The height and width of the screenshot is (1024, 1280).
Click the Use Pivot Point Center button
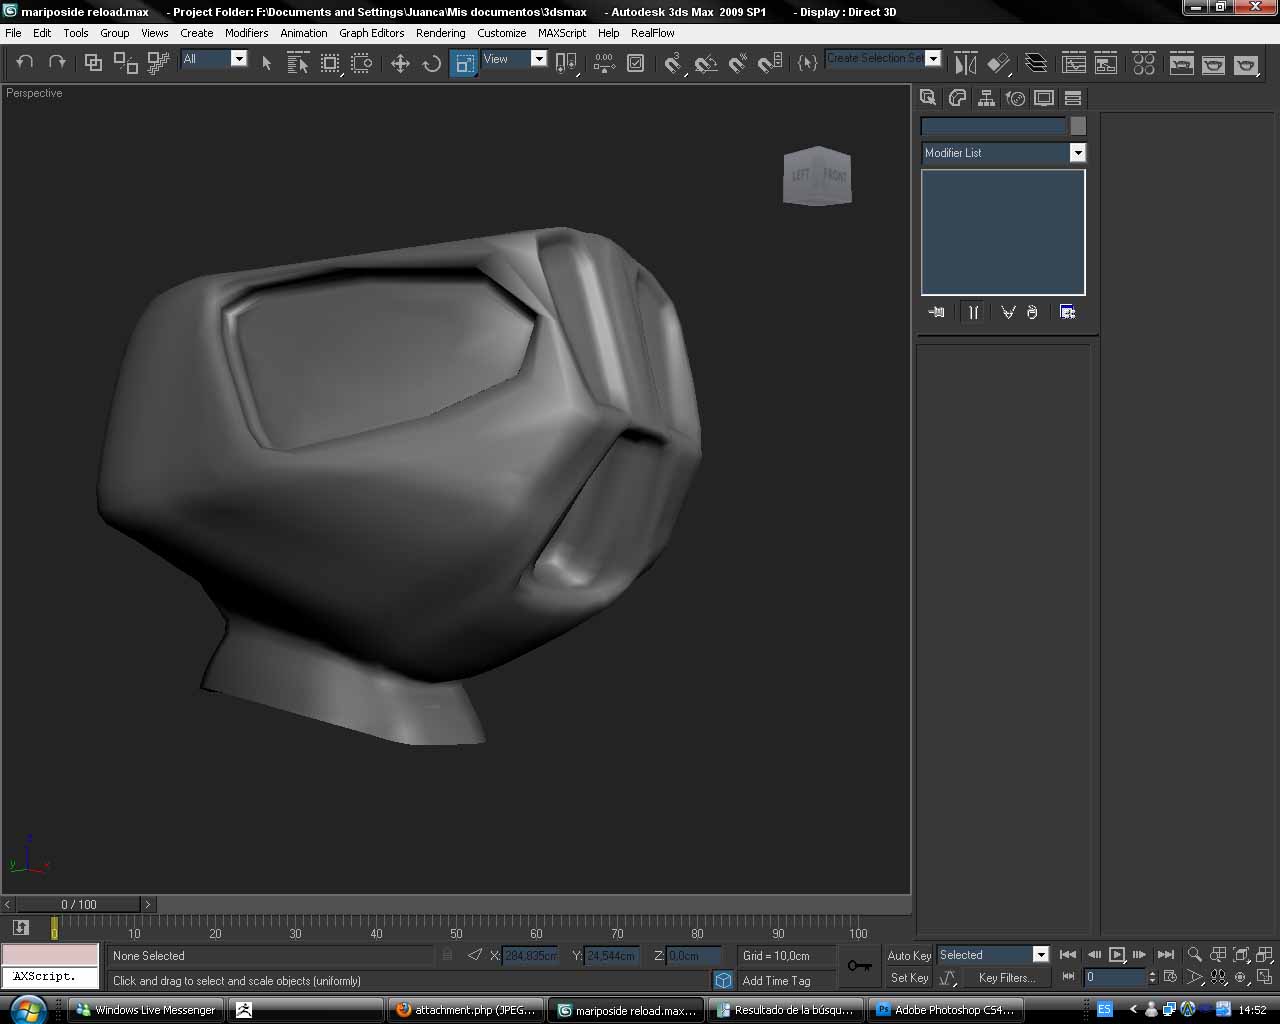pos(566,62)
